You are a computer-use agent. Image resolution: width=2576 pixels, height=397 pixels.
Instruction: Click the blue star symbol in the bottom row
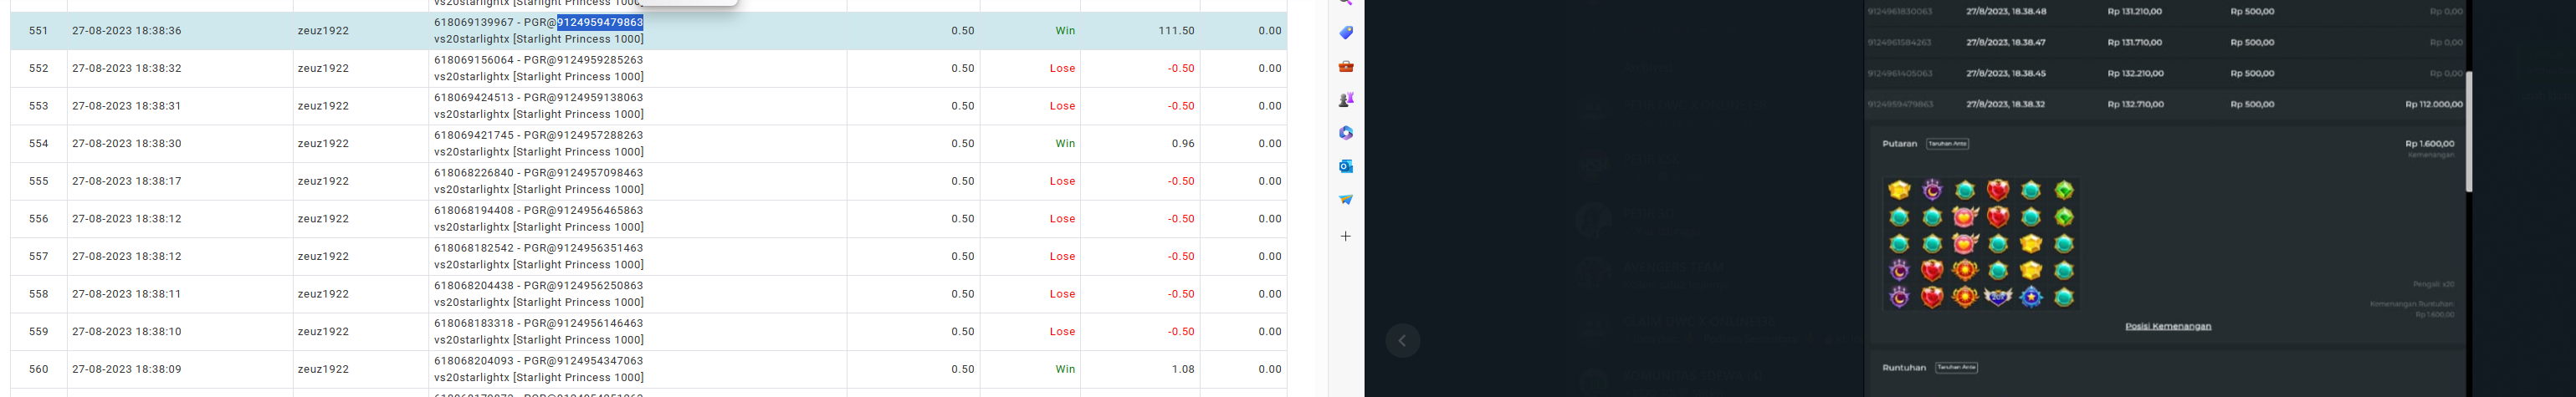tap(2031, 297)
